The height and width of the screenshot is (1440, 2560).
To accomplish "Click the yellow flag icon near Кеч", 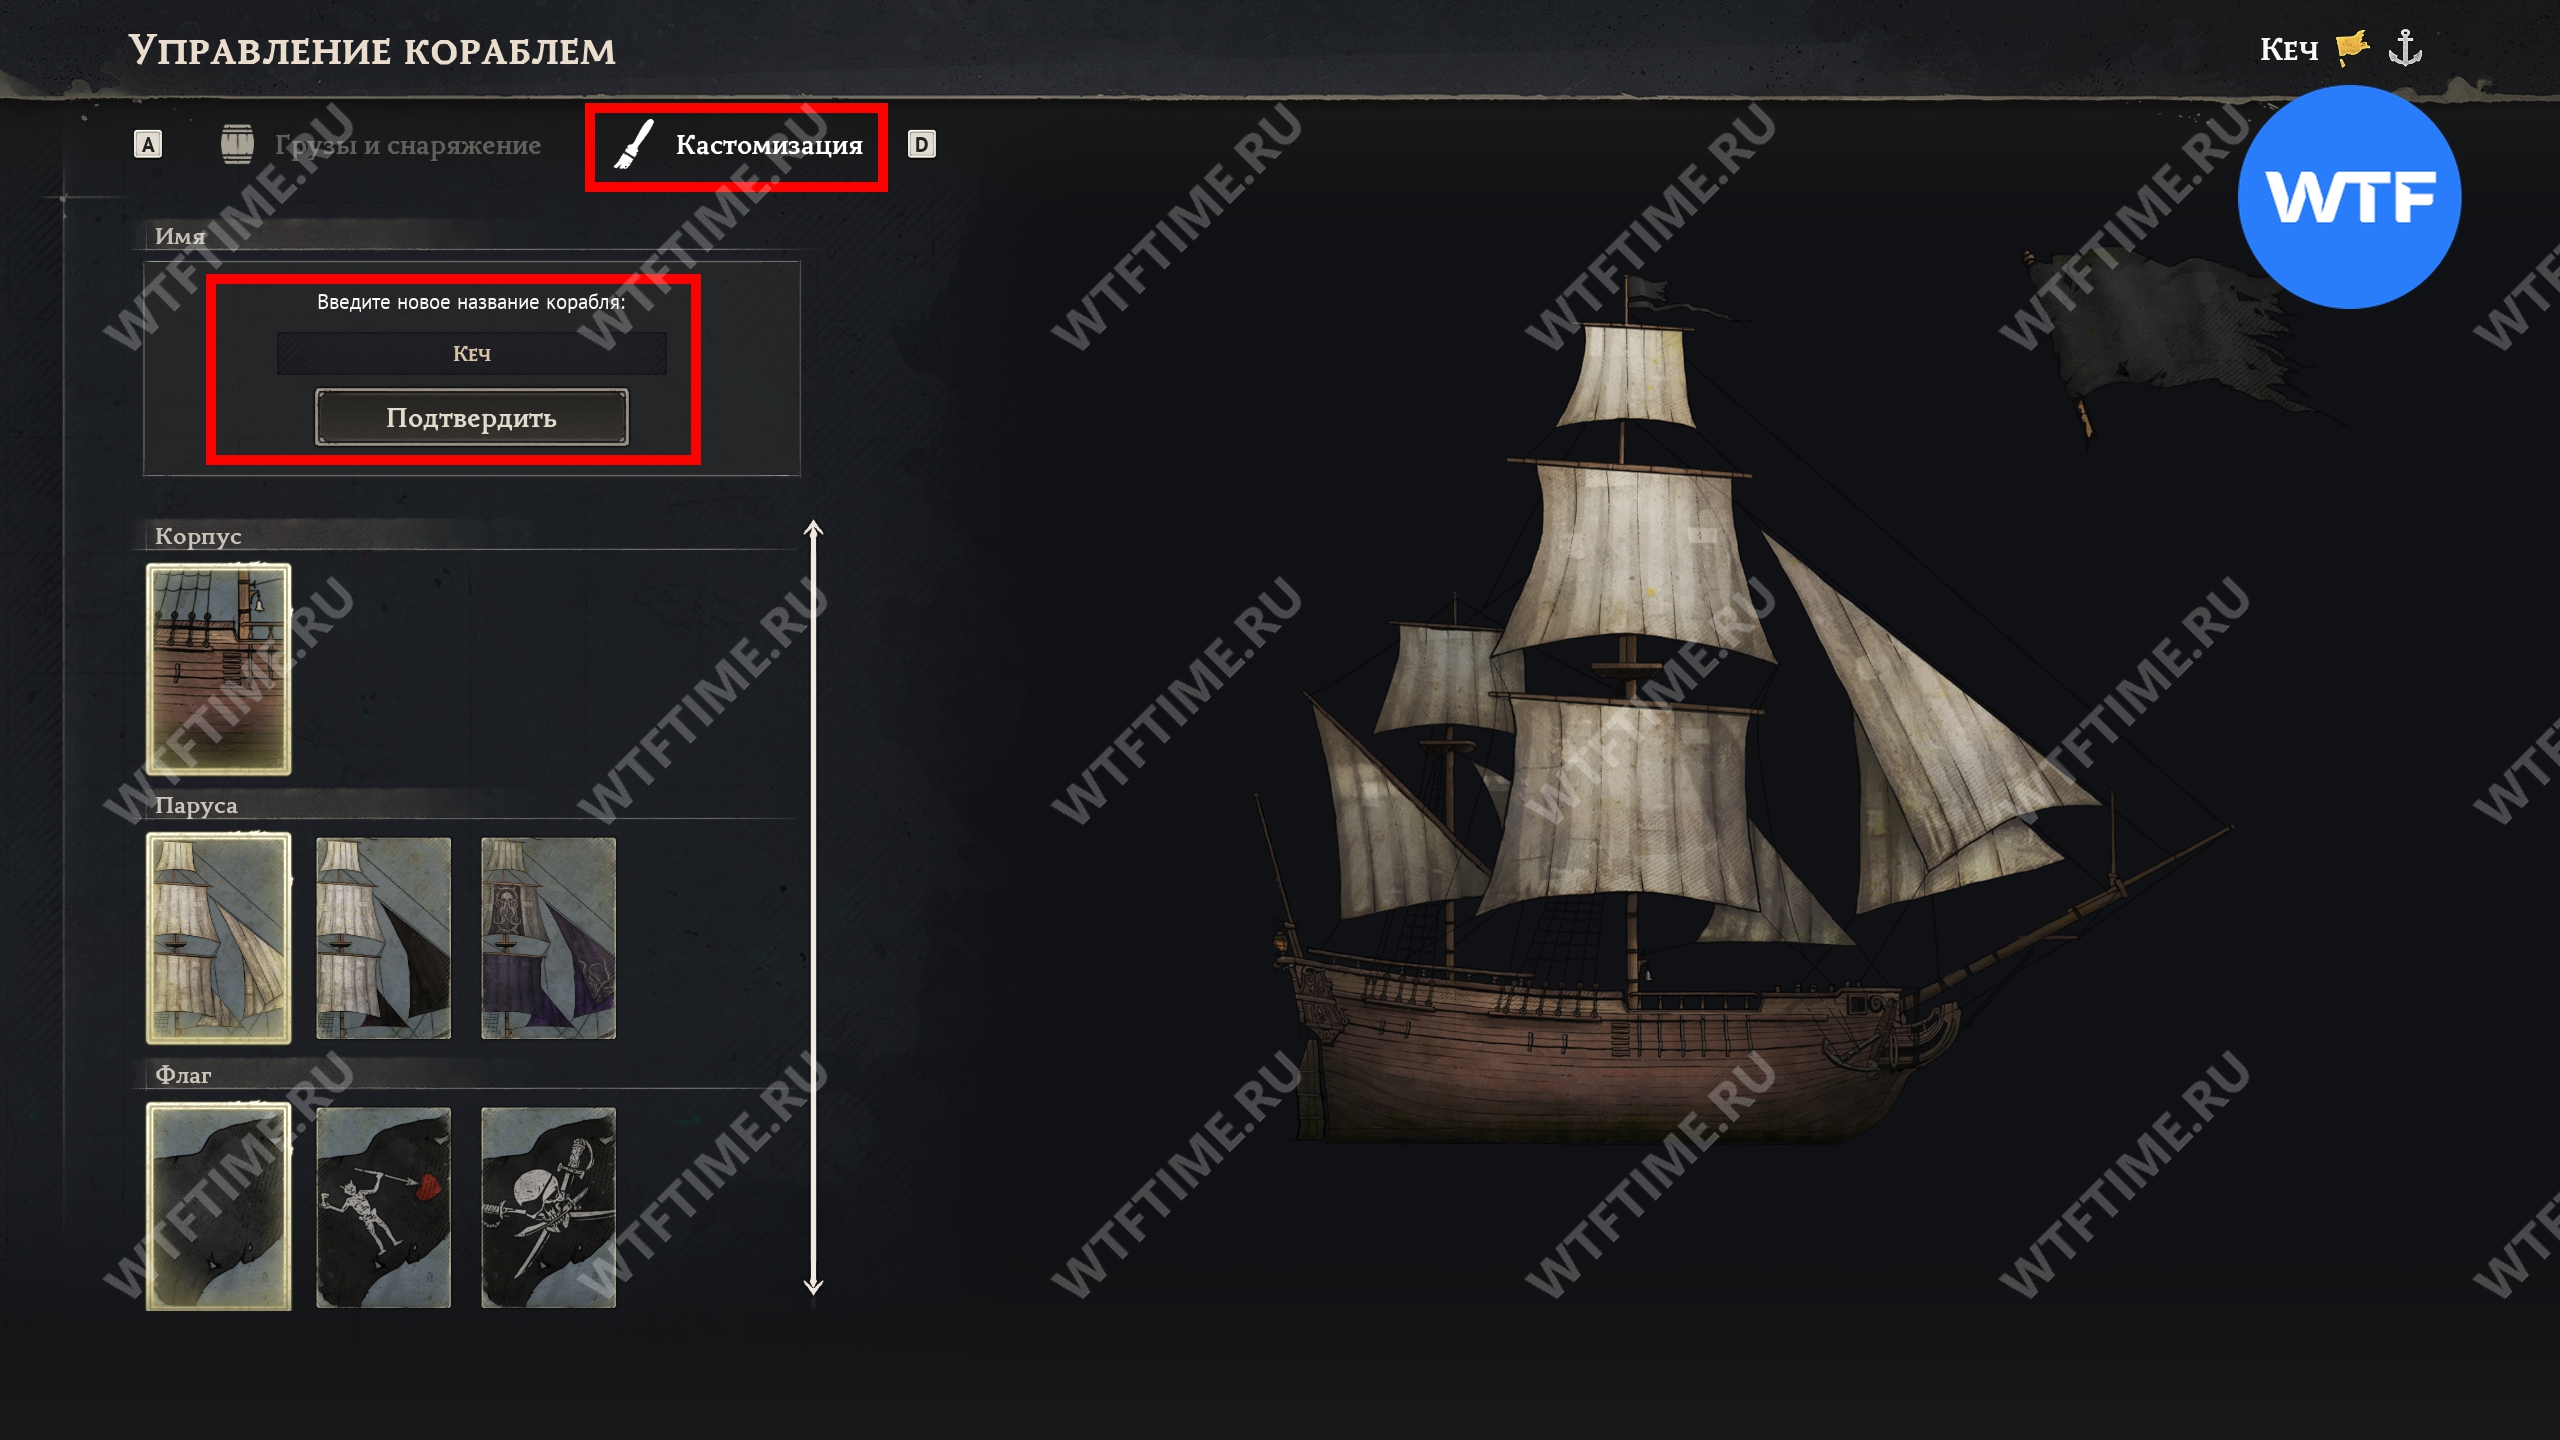I will point(2352,48).
